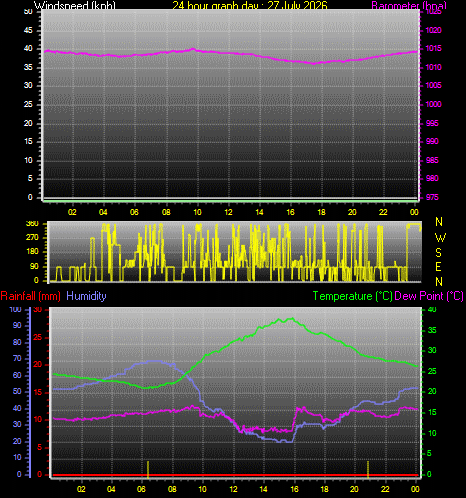Click the "Barometer (hpa)" axis title
This screenshot has width=466, height=498.
pyautogui.click(x=409, y=5)
